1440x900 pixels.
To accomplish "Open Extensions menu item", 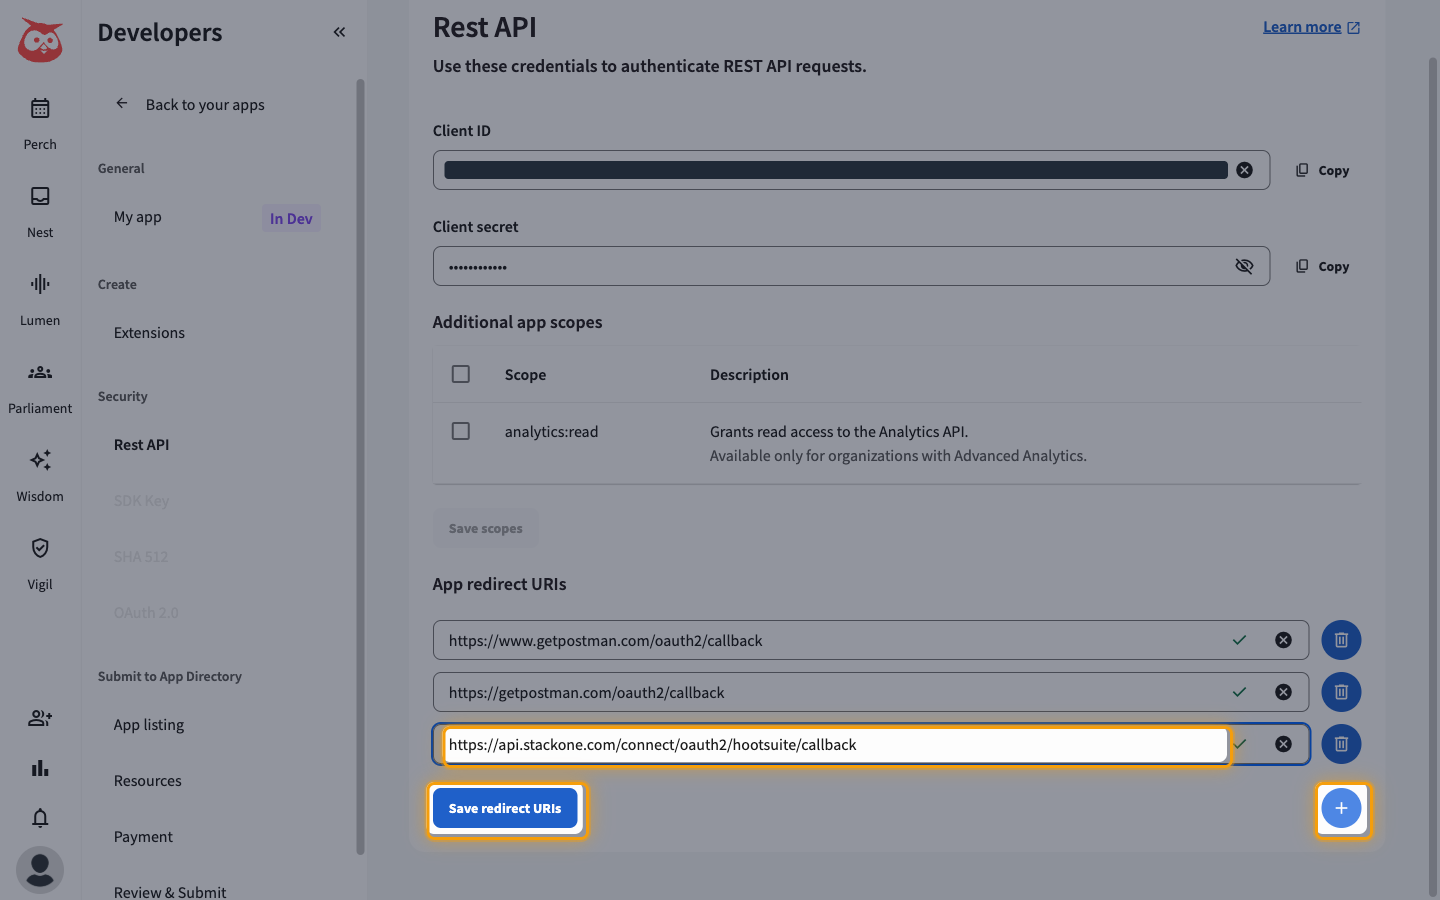I will [150, 333].
